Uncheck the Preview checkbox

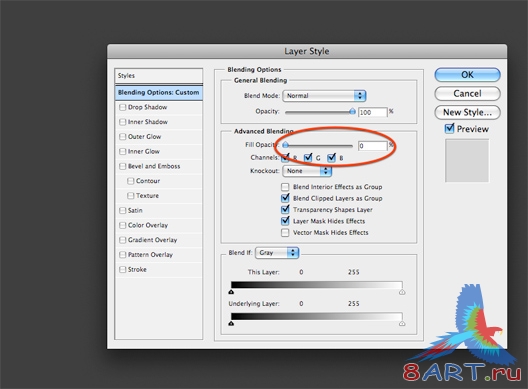pyautogui.click(x=450, y=129)
